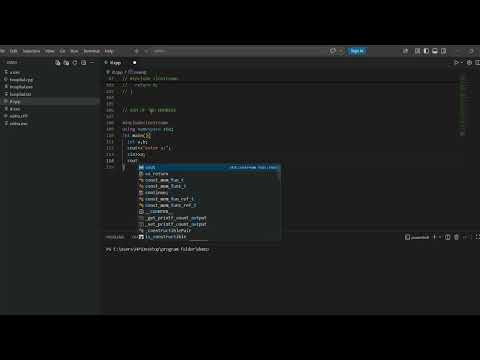
Task: Choose 'const_mem_fun1_t' suggestion
Action: [209, 186]
